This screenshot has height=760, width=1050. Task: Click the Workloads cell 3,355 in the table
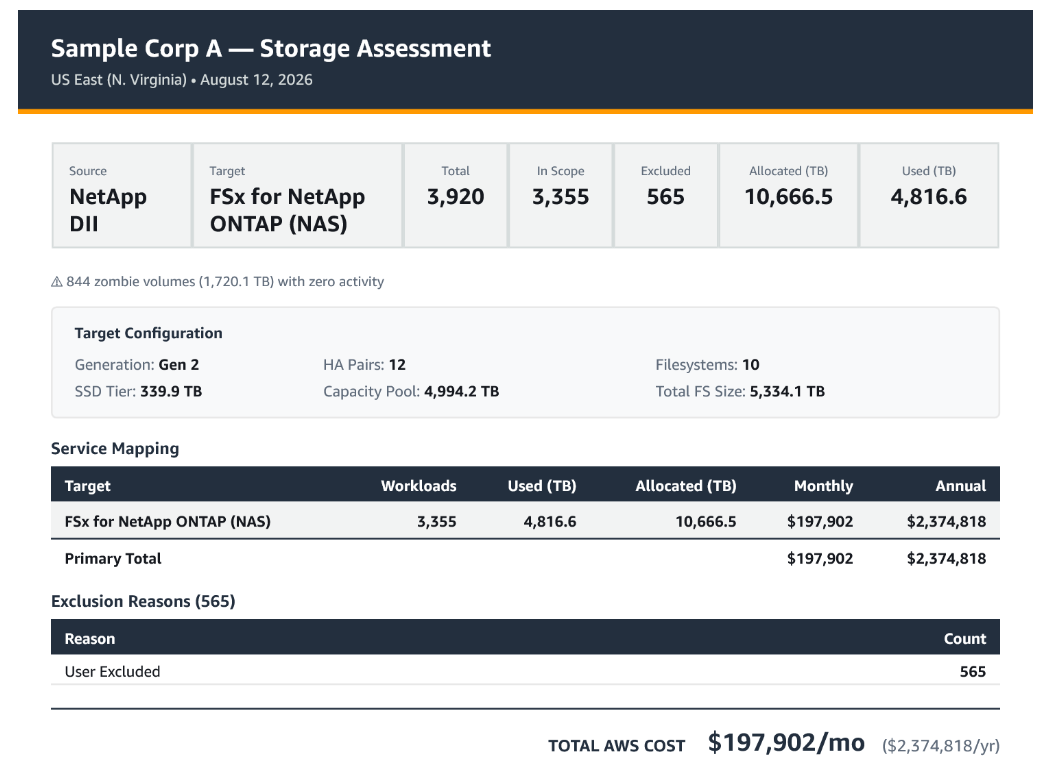point(437,522)
